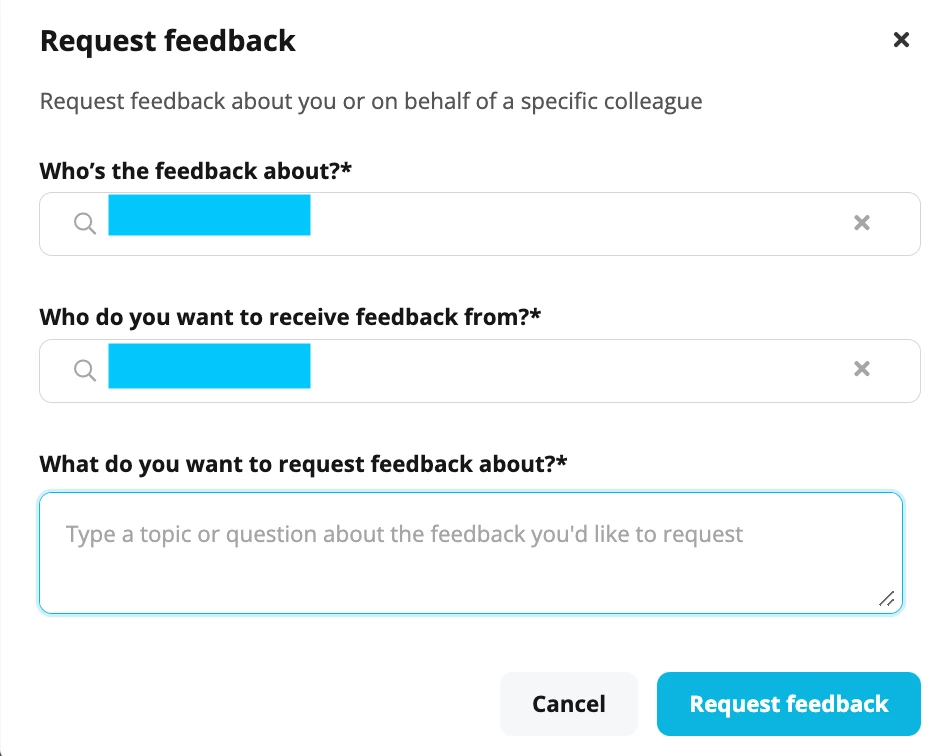950x756 pixels.
Task: Click search icon in 'Who's the feedback about' field
Action: click(85, 223)
